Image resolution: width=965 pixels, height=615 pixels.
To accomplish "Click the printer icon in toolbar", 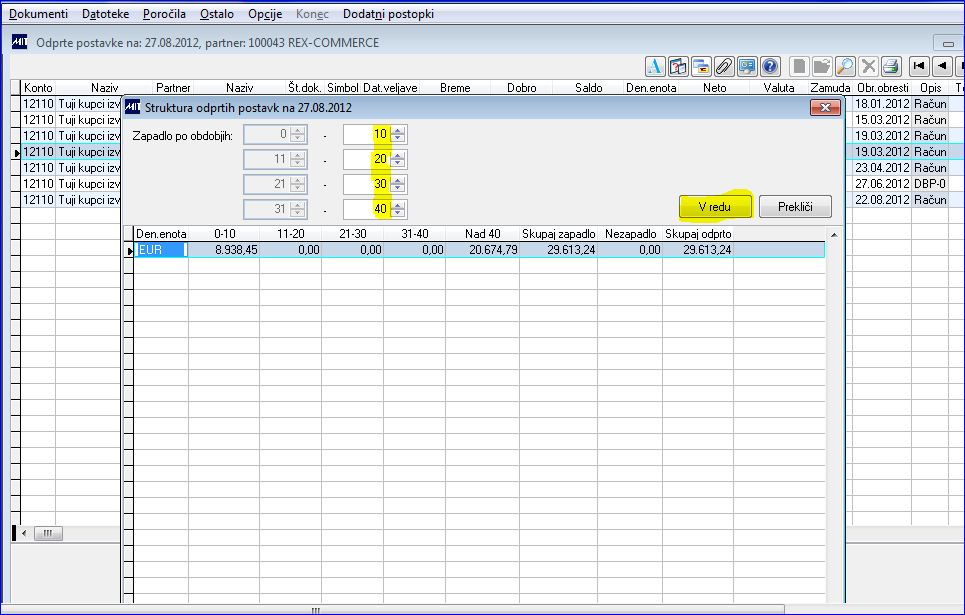I will coord(891,66).
